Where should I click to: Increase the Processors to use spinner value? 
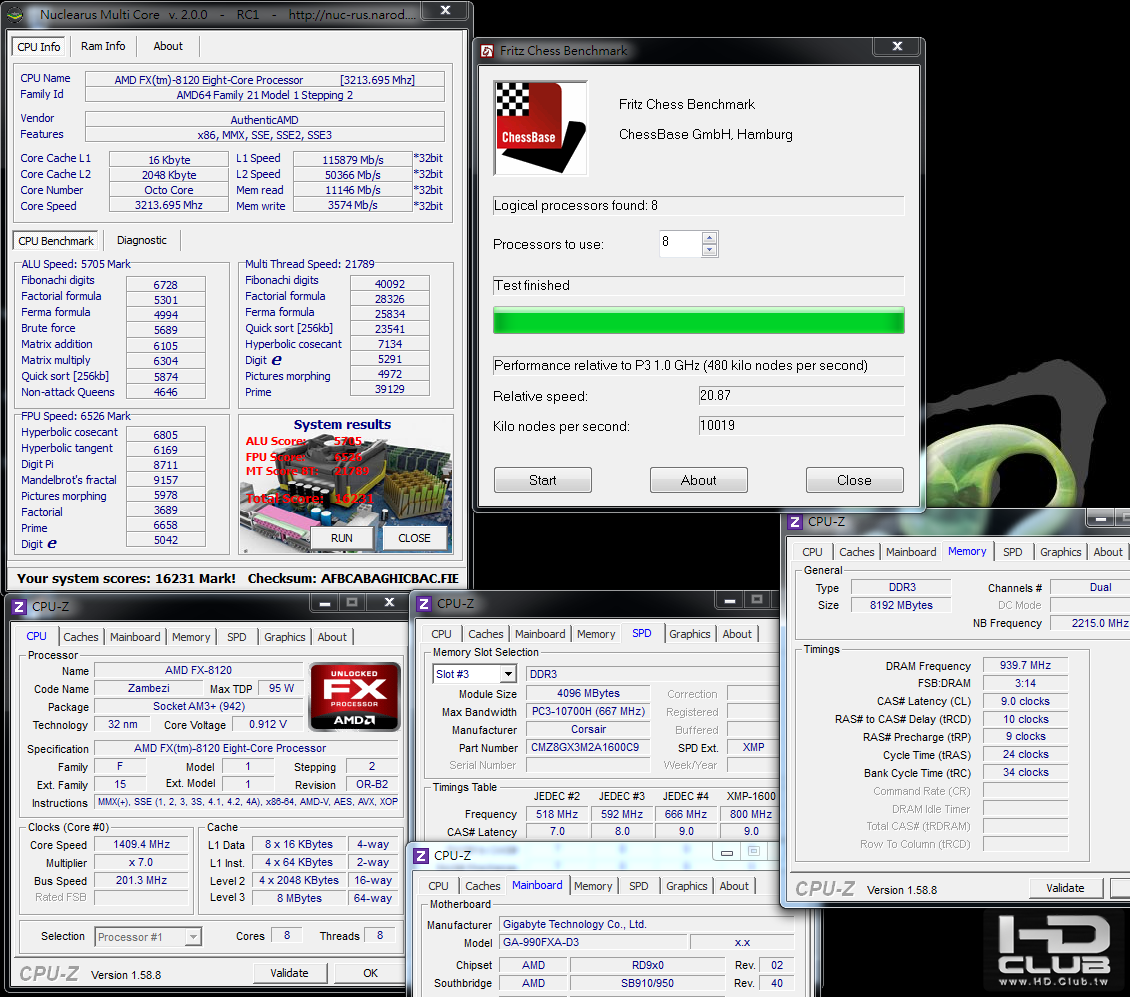click(709, 238)
